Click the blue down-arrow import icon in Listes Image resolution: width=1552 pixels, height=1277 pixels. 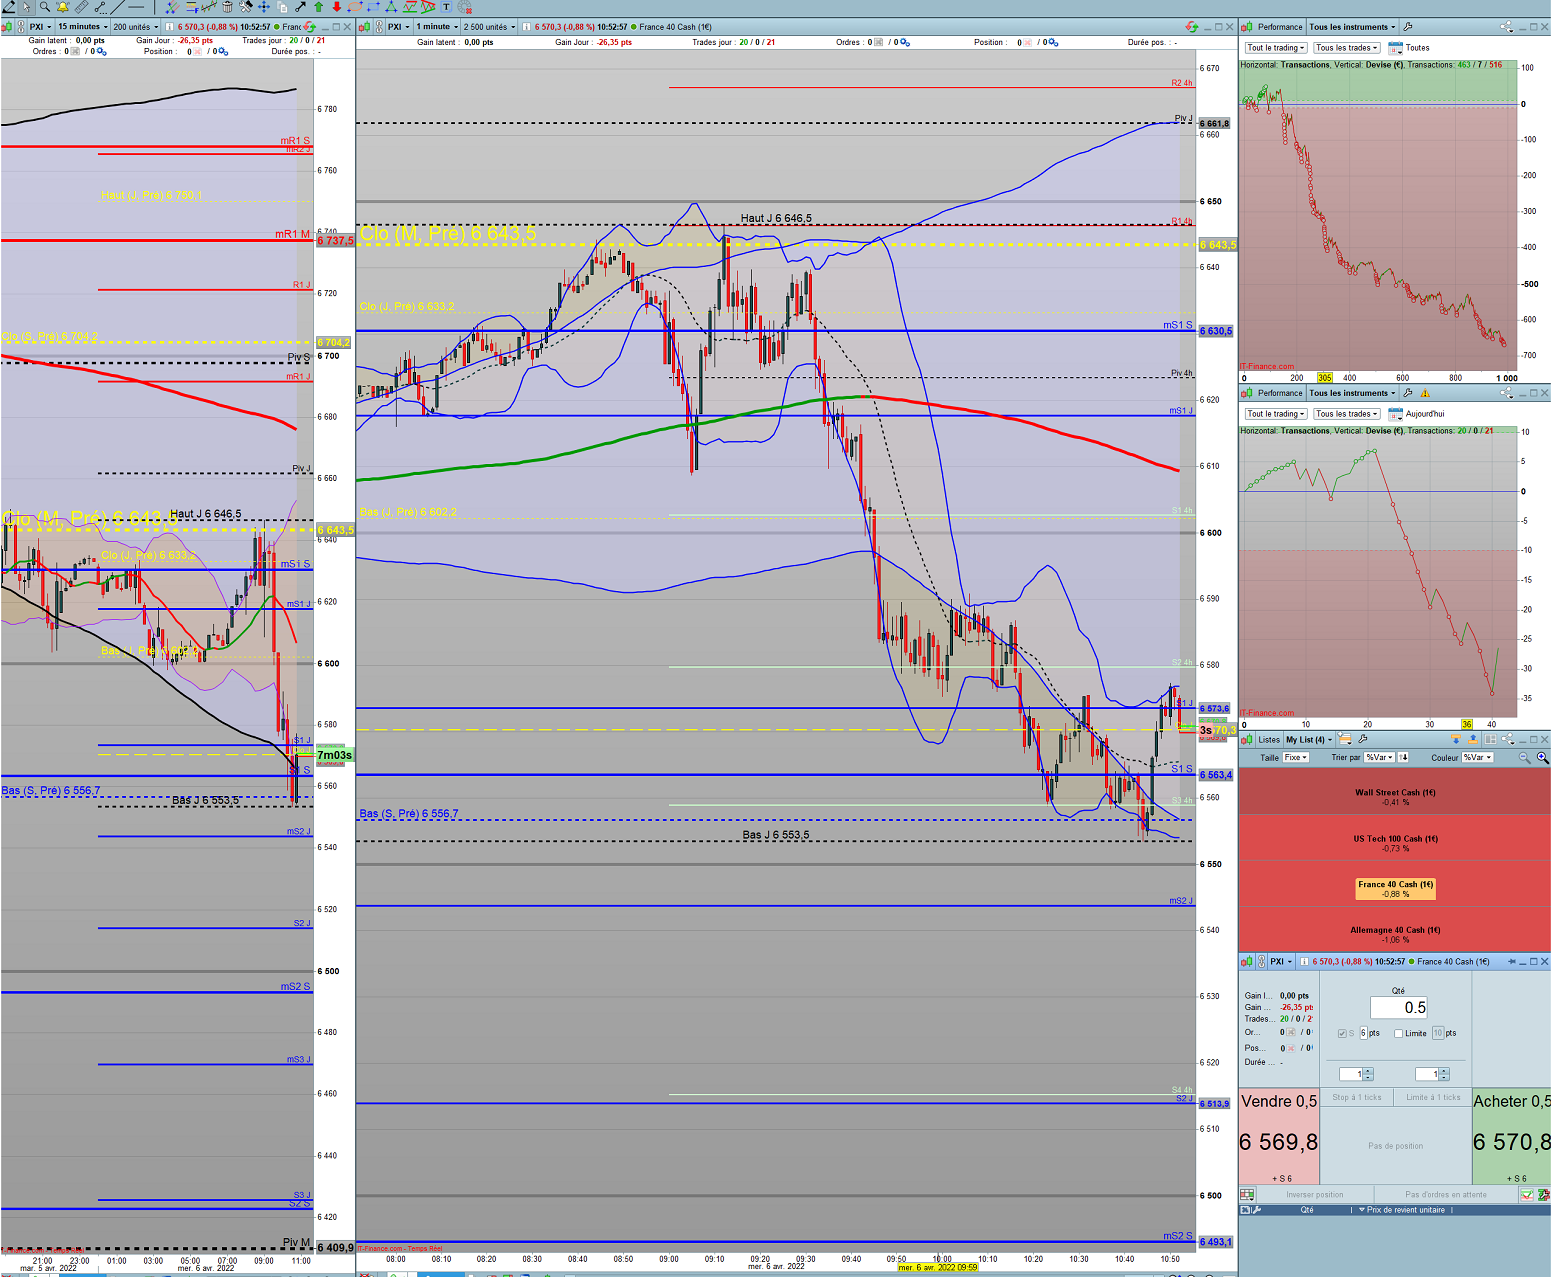click(1455, 740)
